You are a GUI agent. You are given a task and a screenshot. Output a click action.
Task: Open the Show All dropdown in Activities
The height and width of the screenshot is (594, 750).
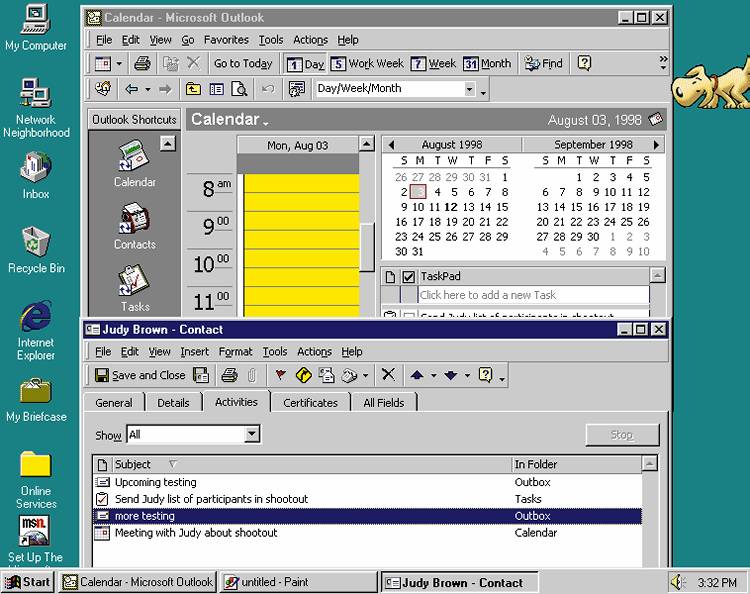pyautogui.click(x=252, y=434)
